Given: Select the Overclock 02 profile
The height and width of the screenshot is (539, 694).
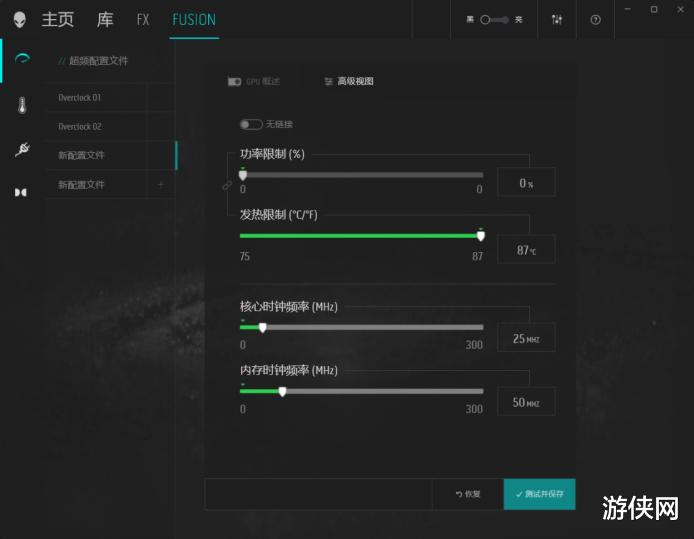Looking at the screenshot, I should coord(80,127).
